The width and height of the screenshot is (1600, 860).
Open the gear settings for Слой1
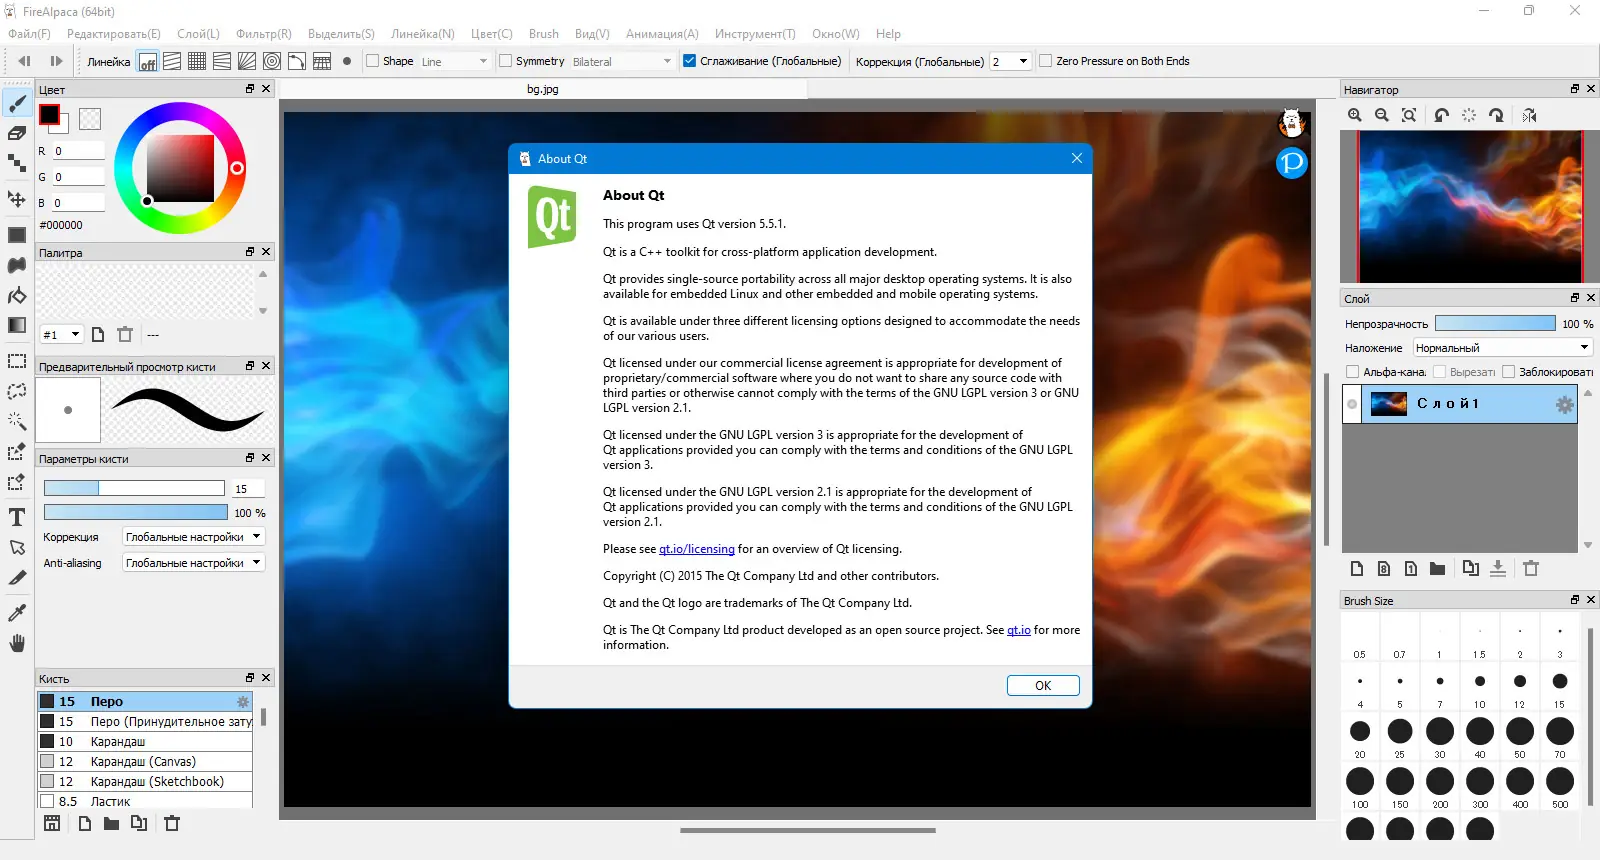click(x=1565, y=405)
